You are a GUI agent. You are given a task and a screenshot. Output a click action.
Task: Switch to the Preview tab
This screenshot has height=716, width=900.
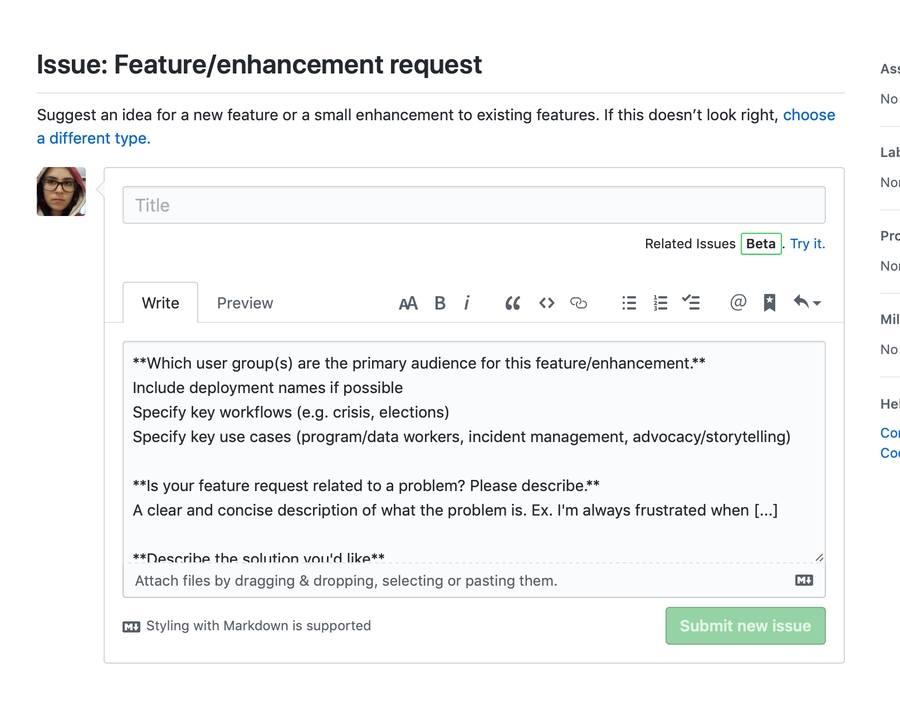244,302
